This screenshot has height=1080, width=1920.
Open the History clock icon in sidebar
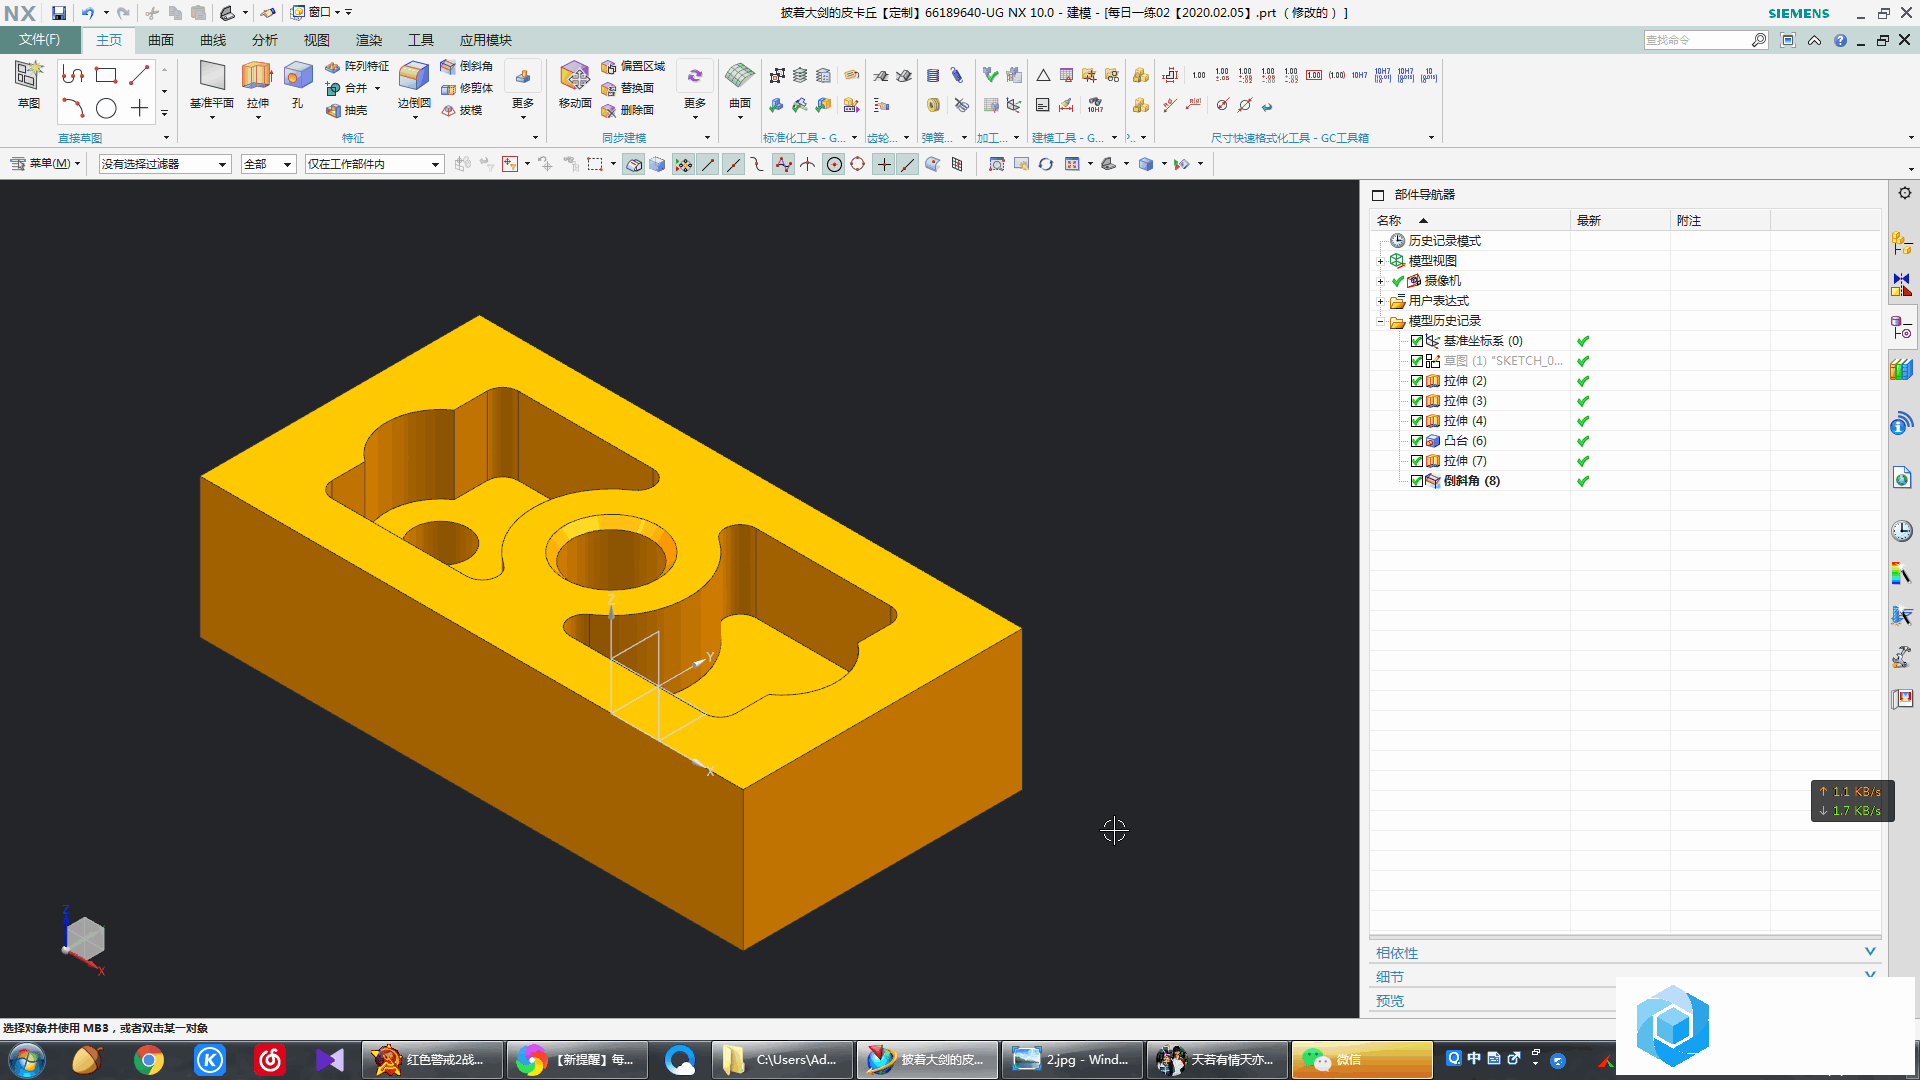[1902, 531]
